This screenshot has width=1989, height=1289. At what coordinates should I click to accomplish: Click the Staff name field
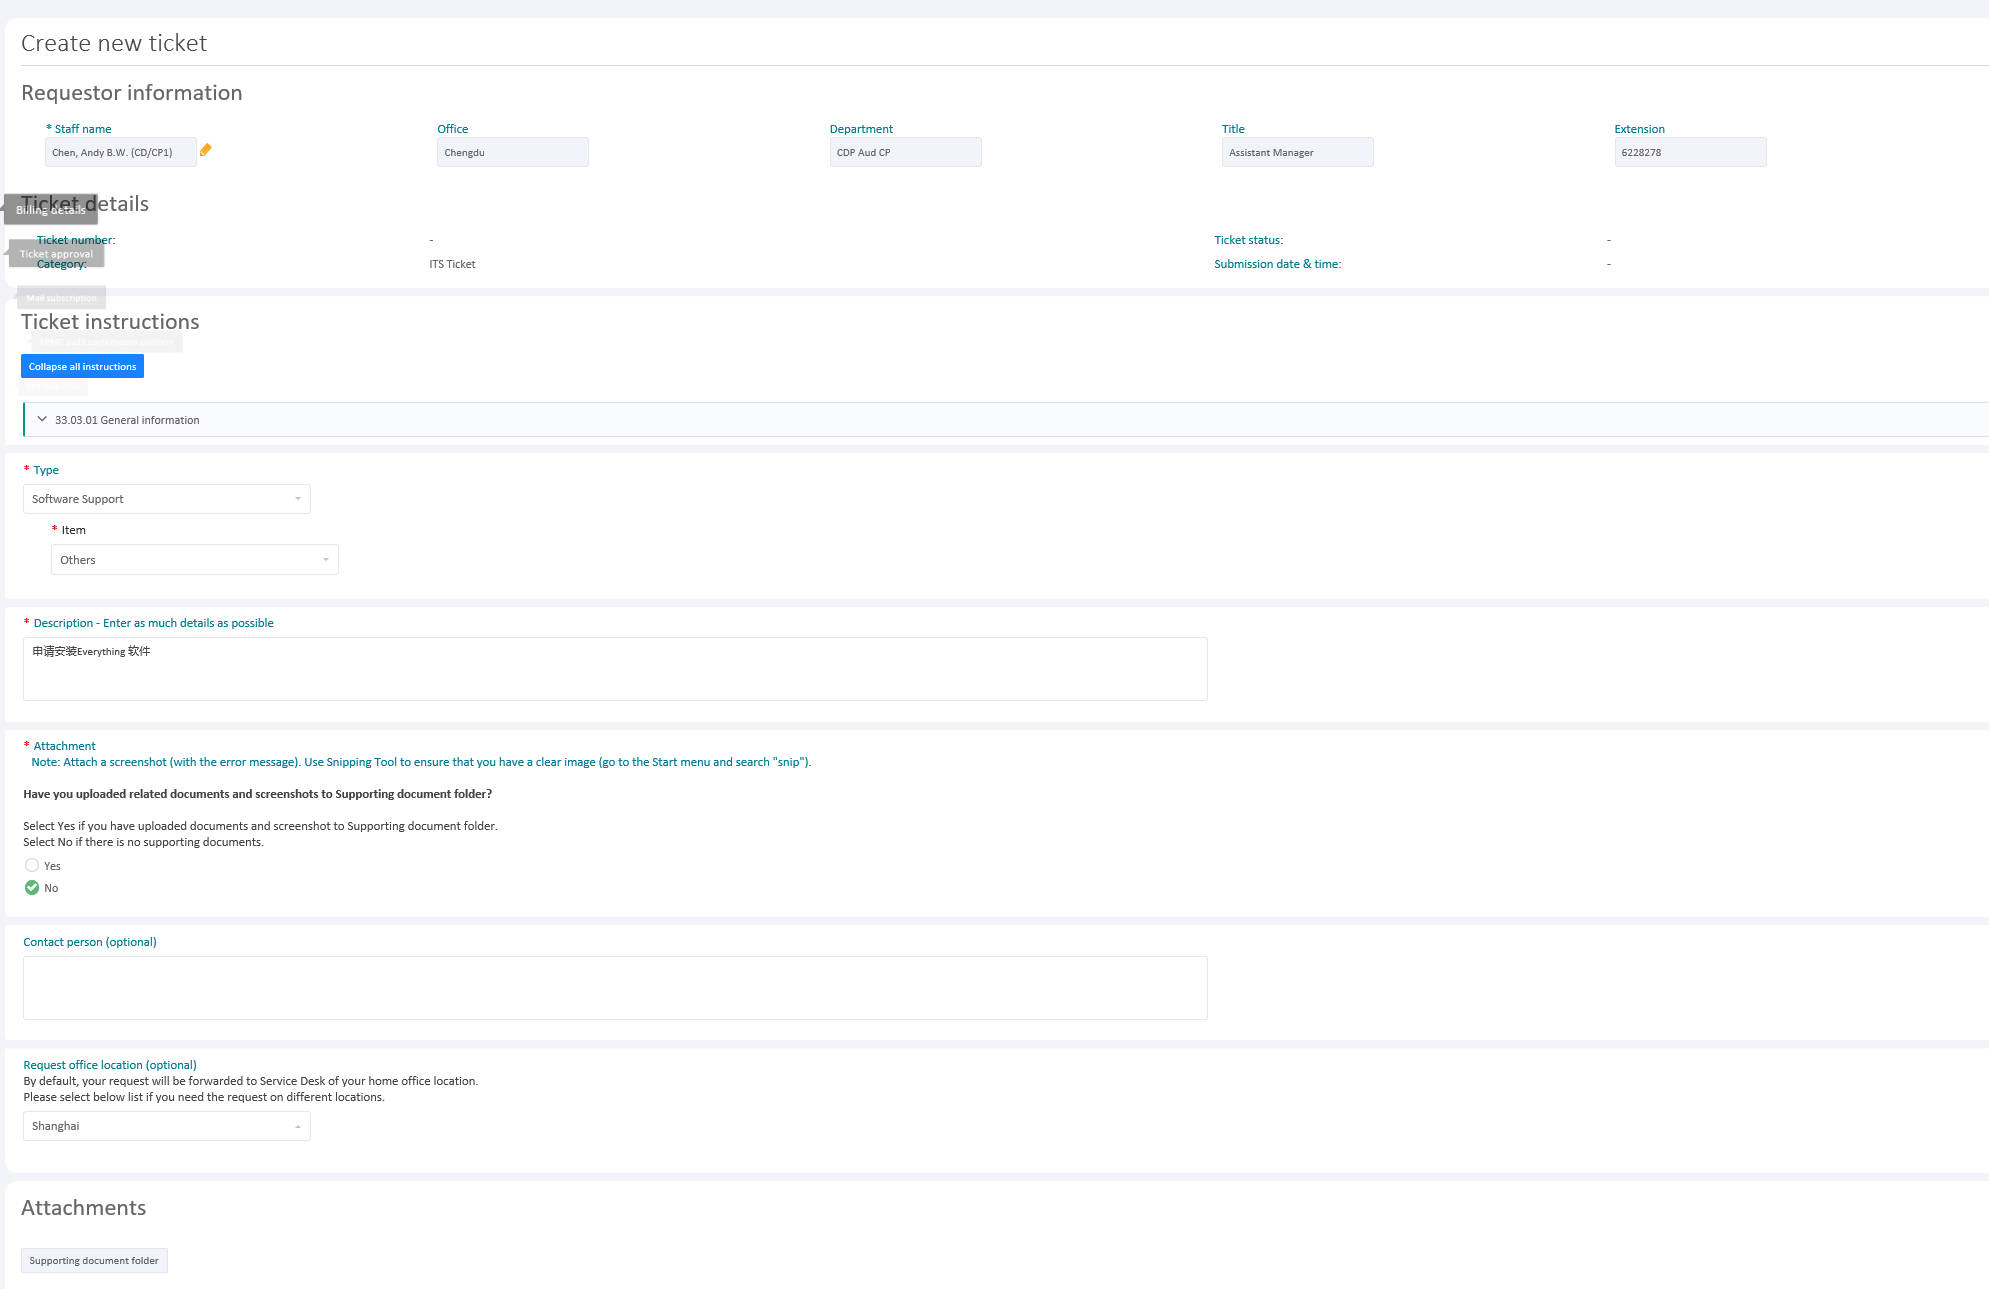tap(120, 153)
